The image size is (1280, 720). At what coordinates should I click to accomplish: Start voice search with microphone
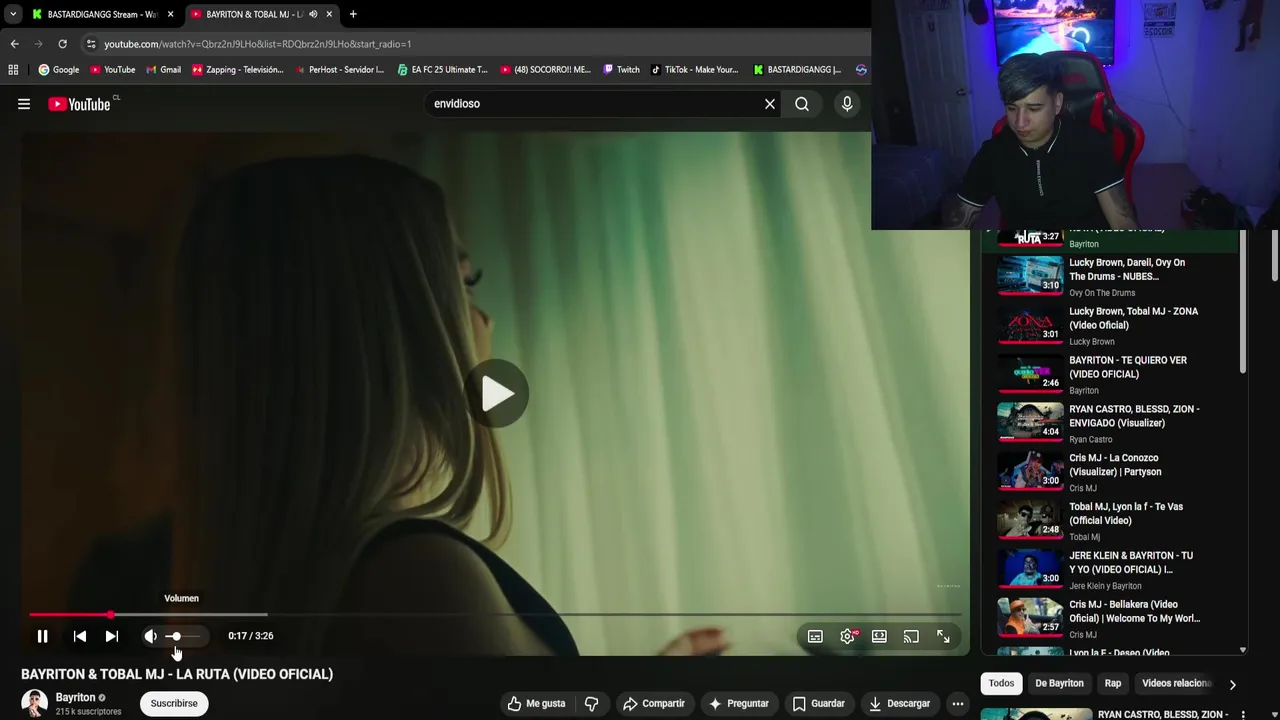pos(847,104)
